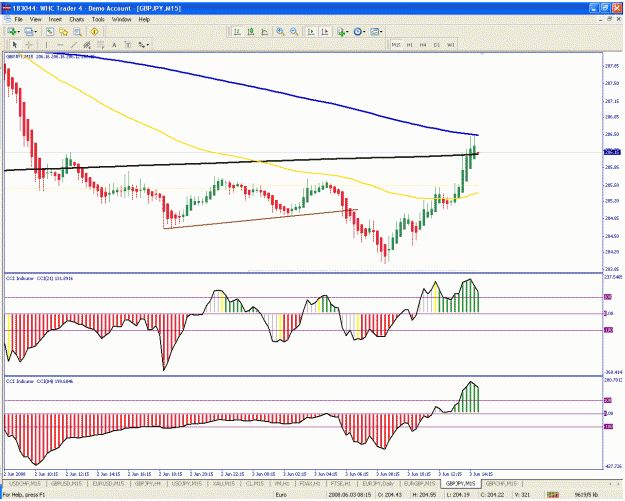Image resolution: width=625 pixels, height=501 pixels.
Task: Open the indicators list icon
Action: [x=341, y=32]
